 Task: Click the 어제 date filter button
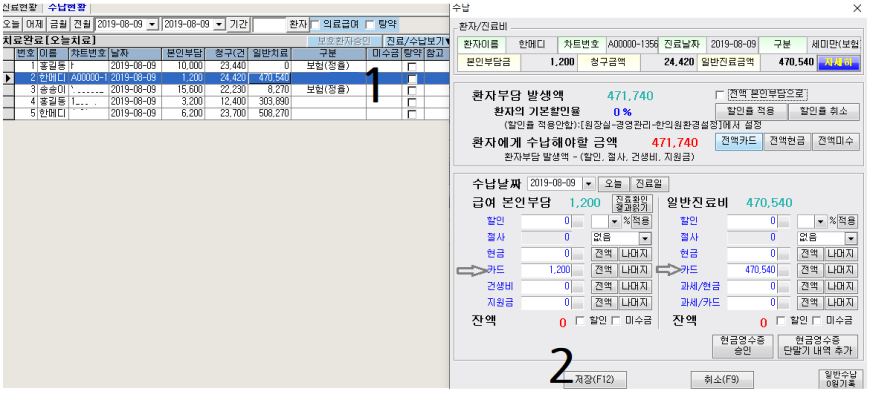pyautogui.click(x=35, y=24)
